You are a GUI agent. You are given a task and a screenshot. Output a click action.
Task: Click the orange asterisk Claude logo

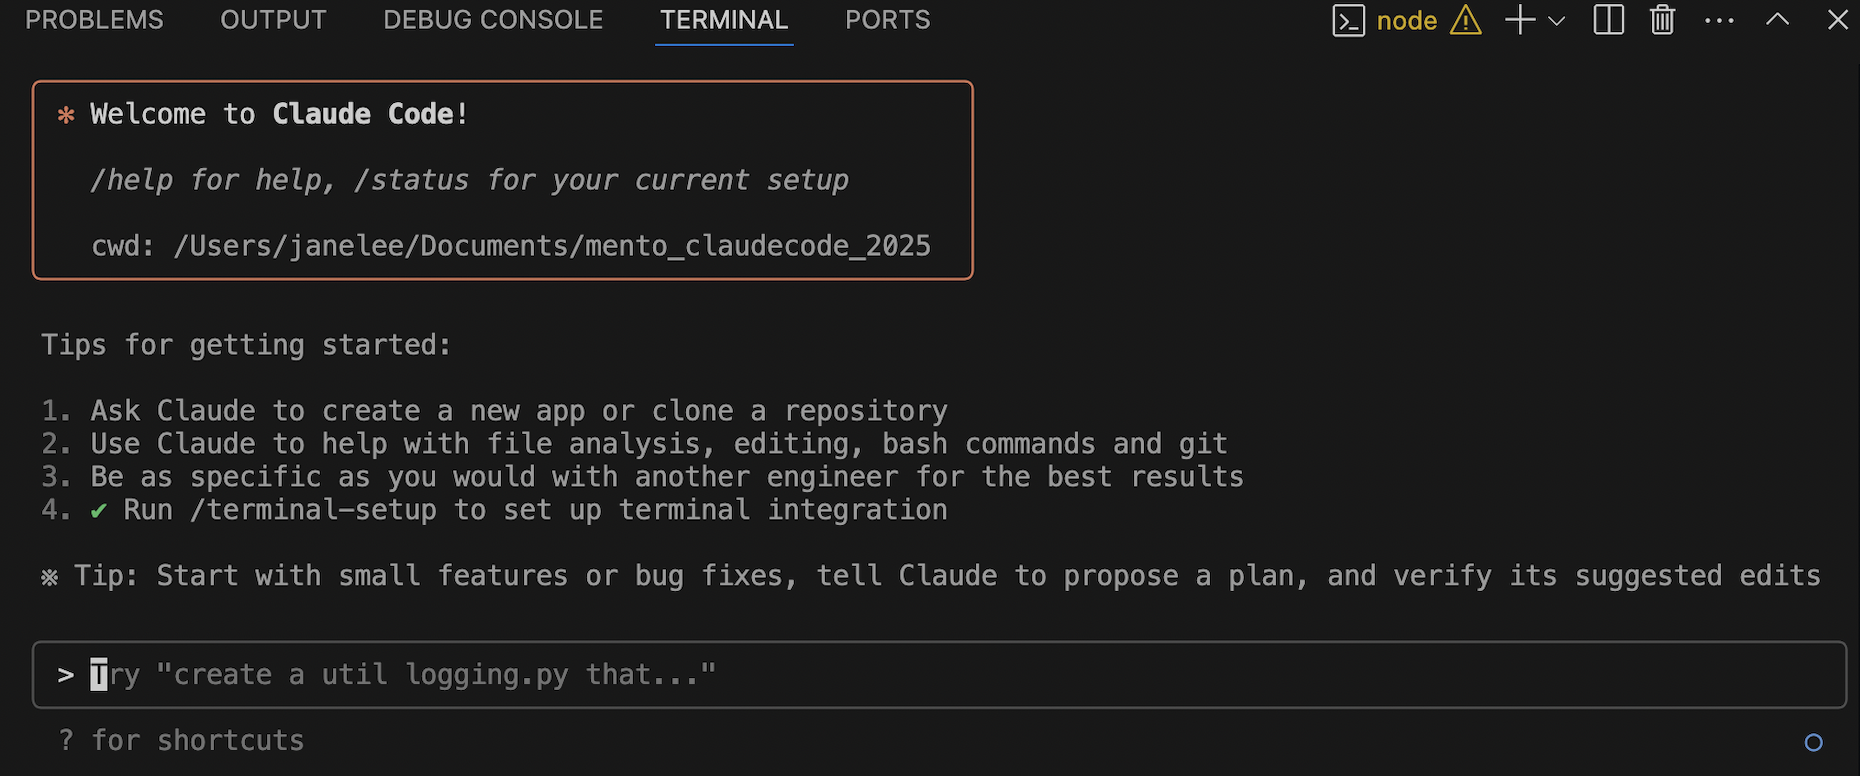[66, 115]
